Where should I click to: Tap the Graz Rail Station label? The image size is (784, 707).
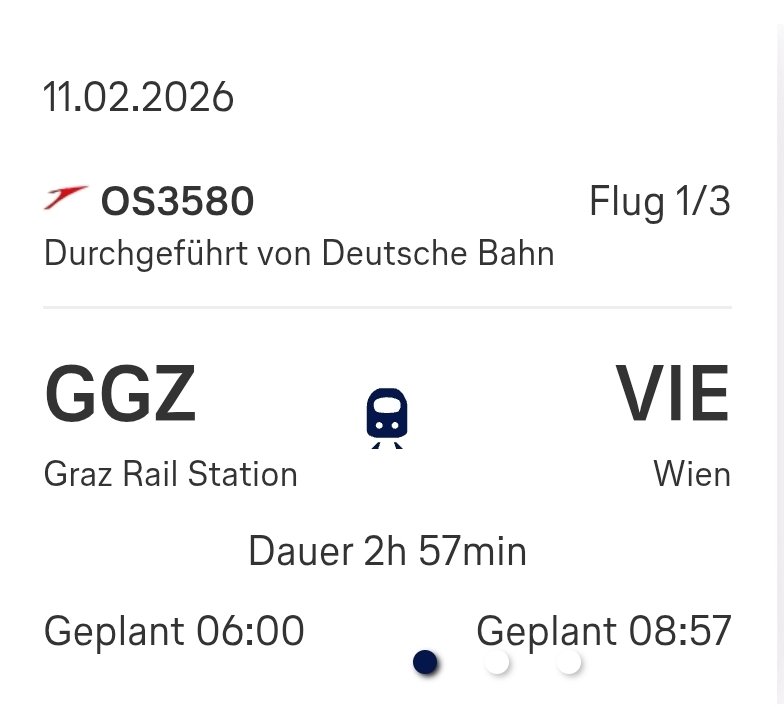coord(171,473)
